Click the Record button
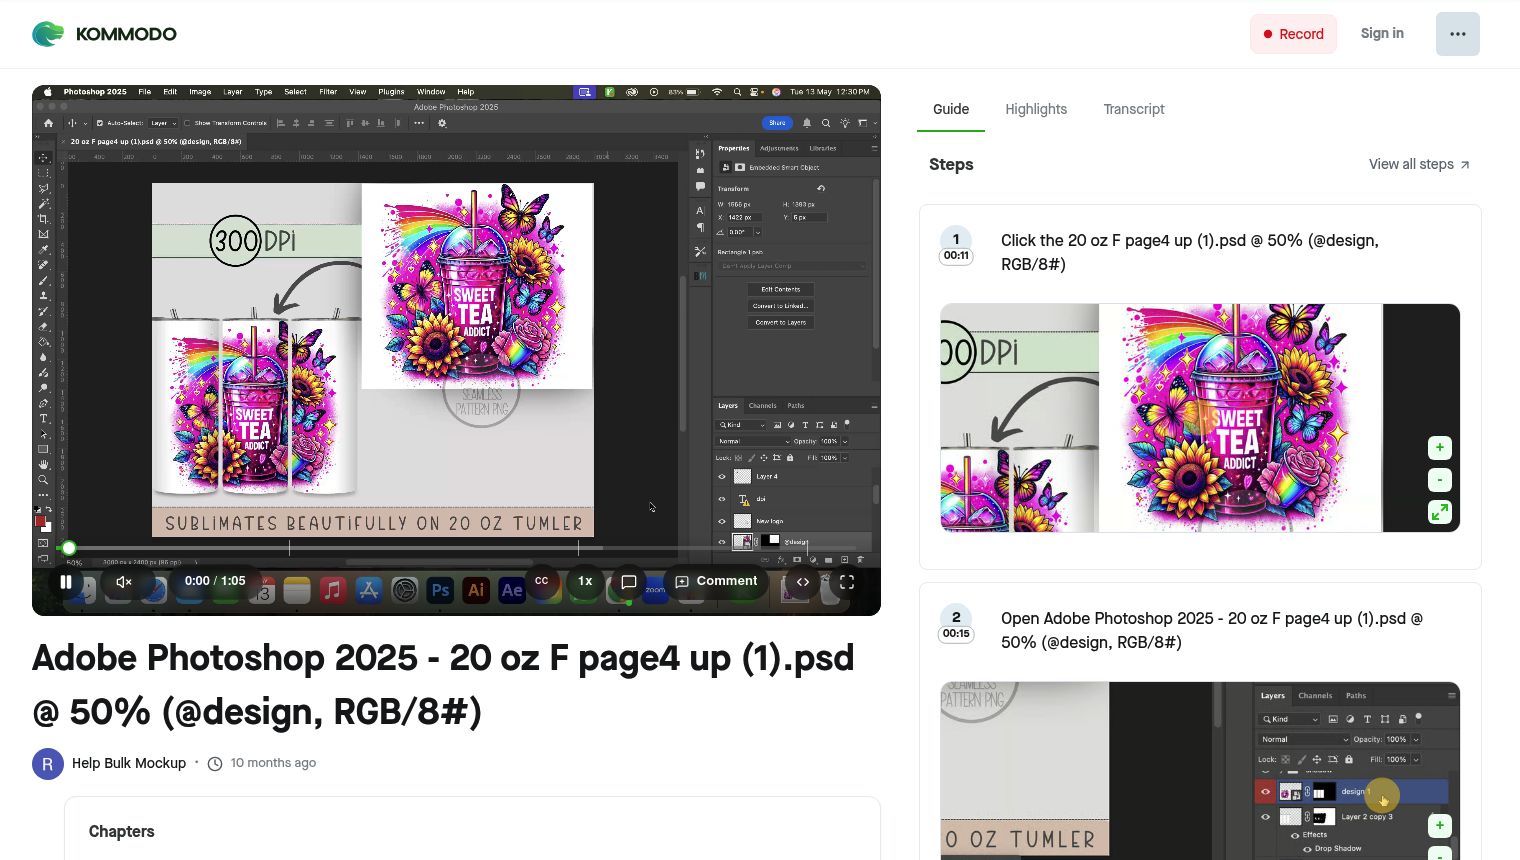 pos(1293,33)
